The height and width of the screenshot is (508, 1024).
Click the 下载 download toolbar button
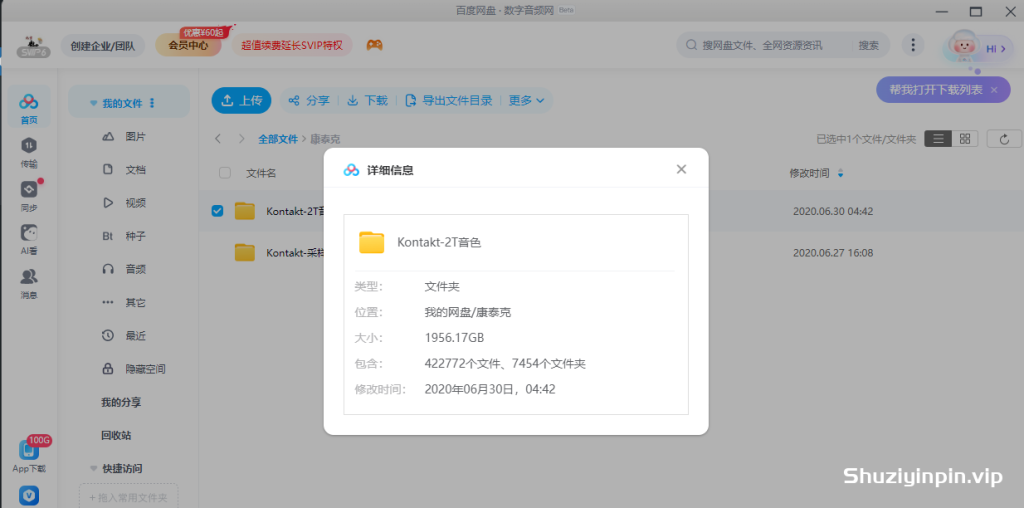coord(367,101)
